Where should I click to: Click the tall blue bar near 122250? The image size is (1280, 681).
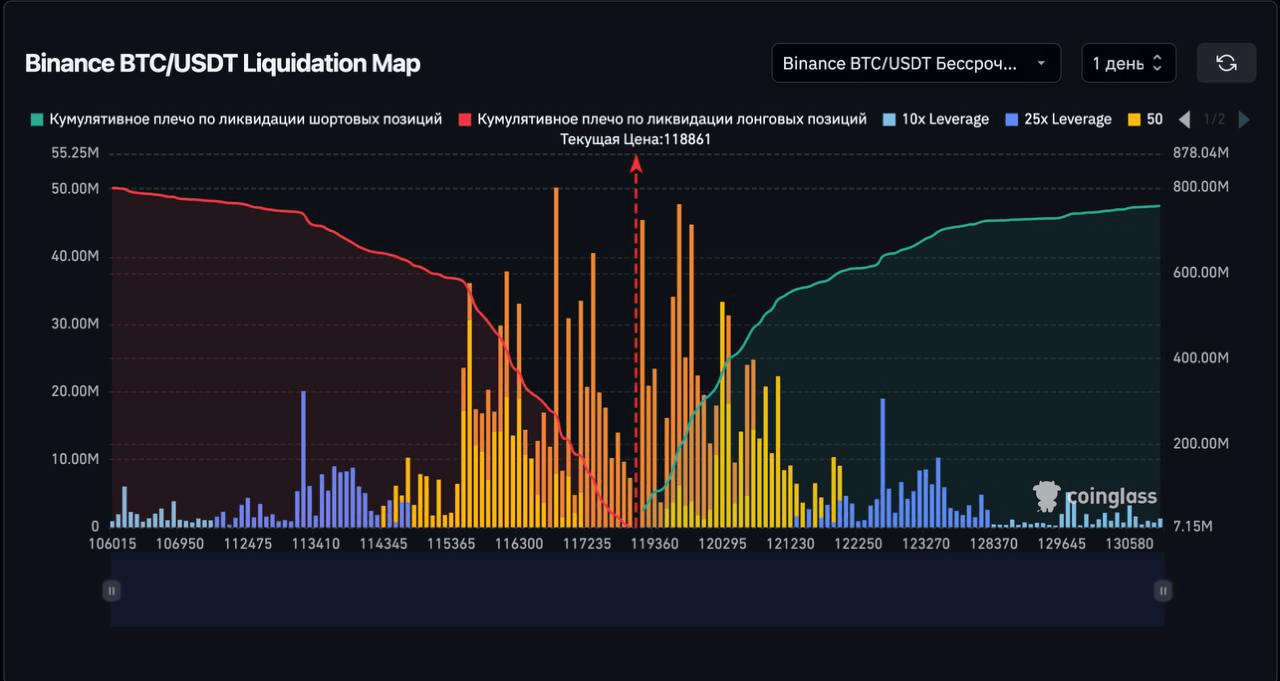point(883,463)
